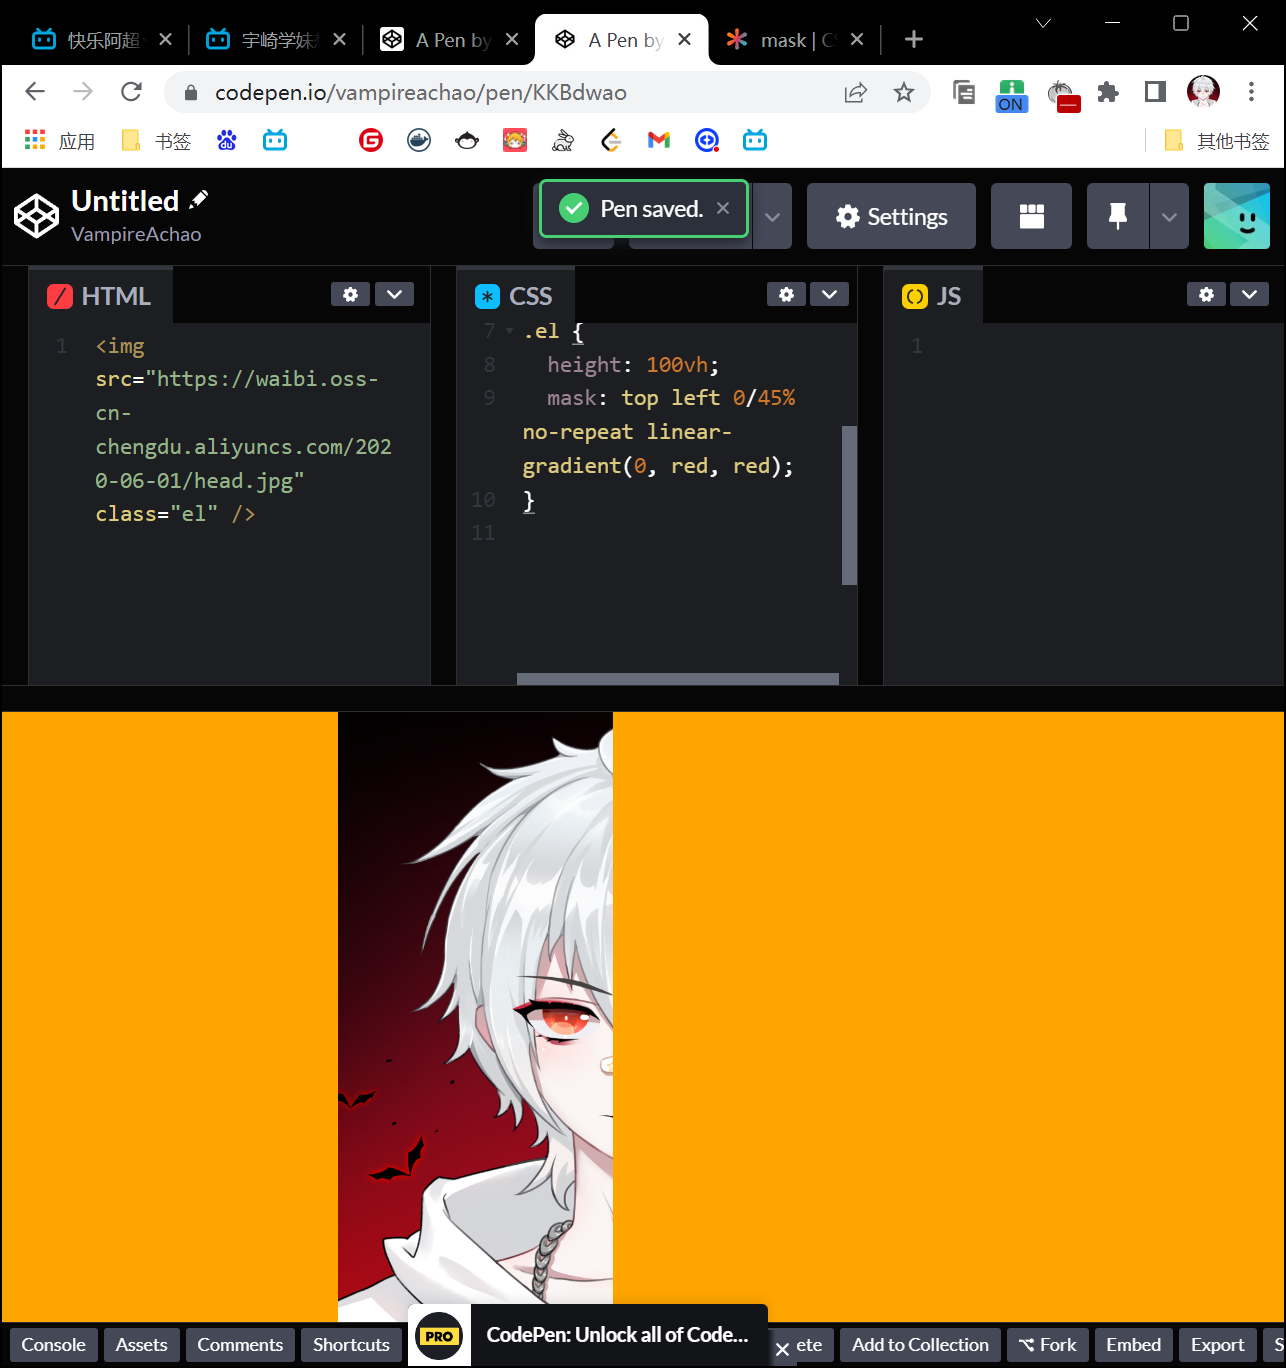Click the CodePen logo
Viewport: 1286px width, 1368px height.
[x=36, y=215]
